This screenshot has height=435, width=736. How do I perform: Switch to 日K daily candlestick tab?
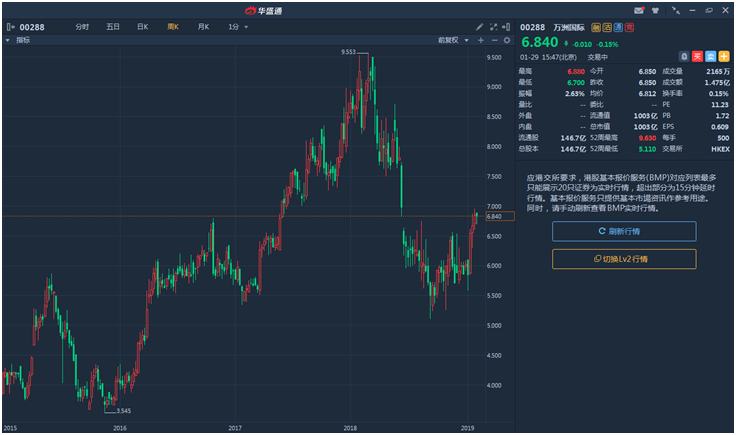(x=143, y=27)
